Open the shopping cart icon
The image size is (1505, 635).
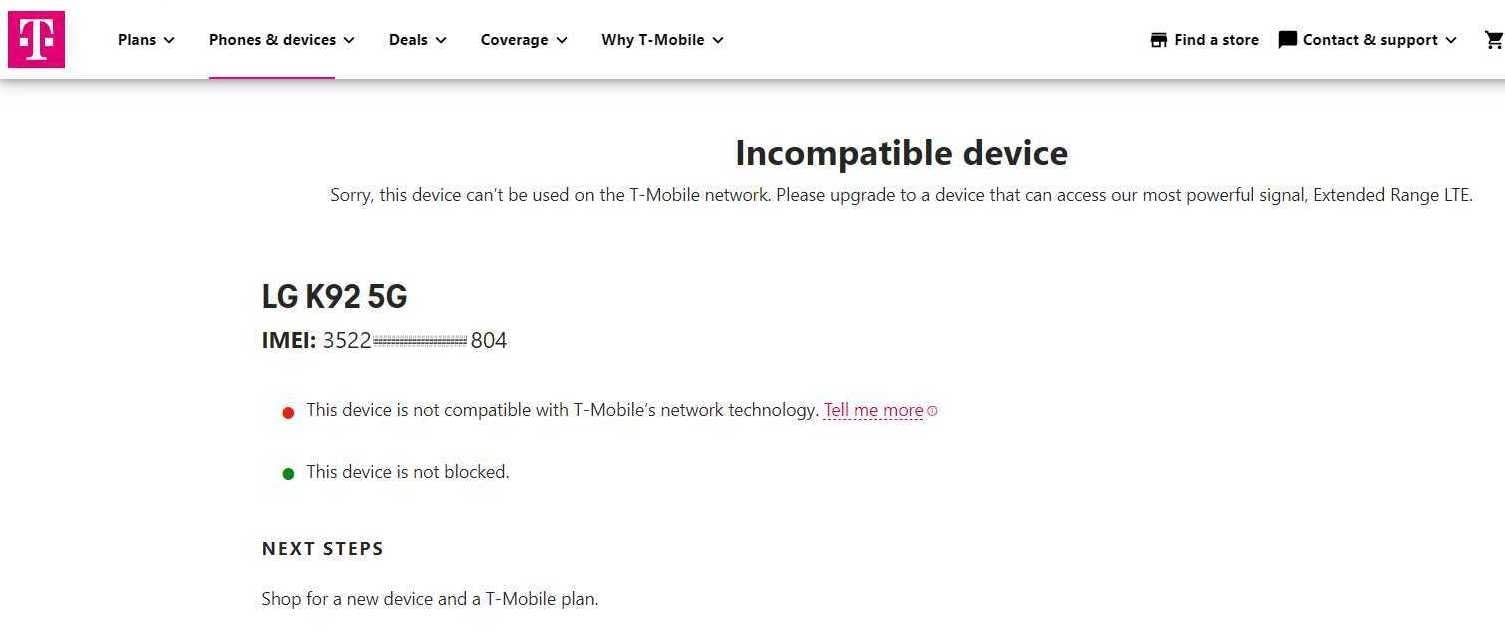click(x=1494, y=40)
